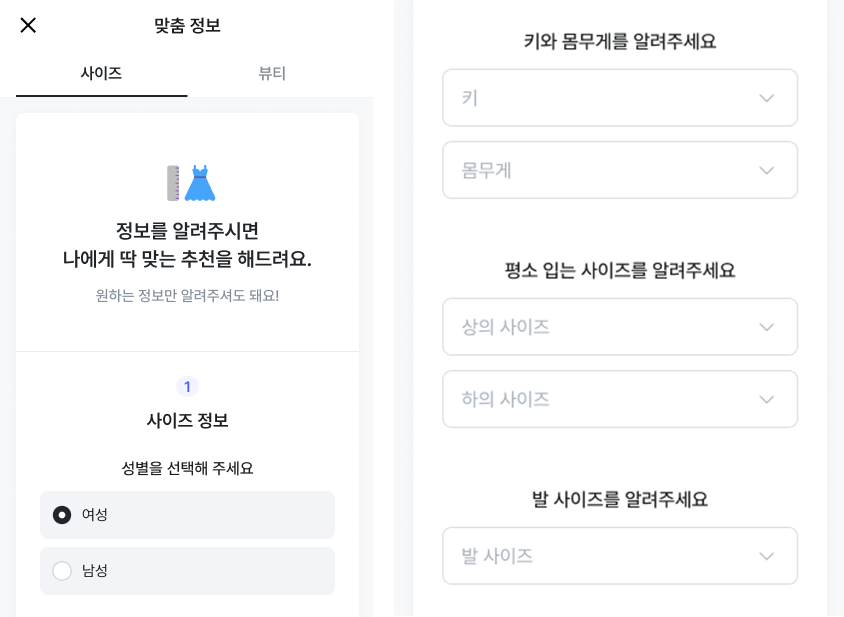Open the 발 사이즈 foot size dropdown

click(620, 556)
